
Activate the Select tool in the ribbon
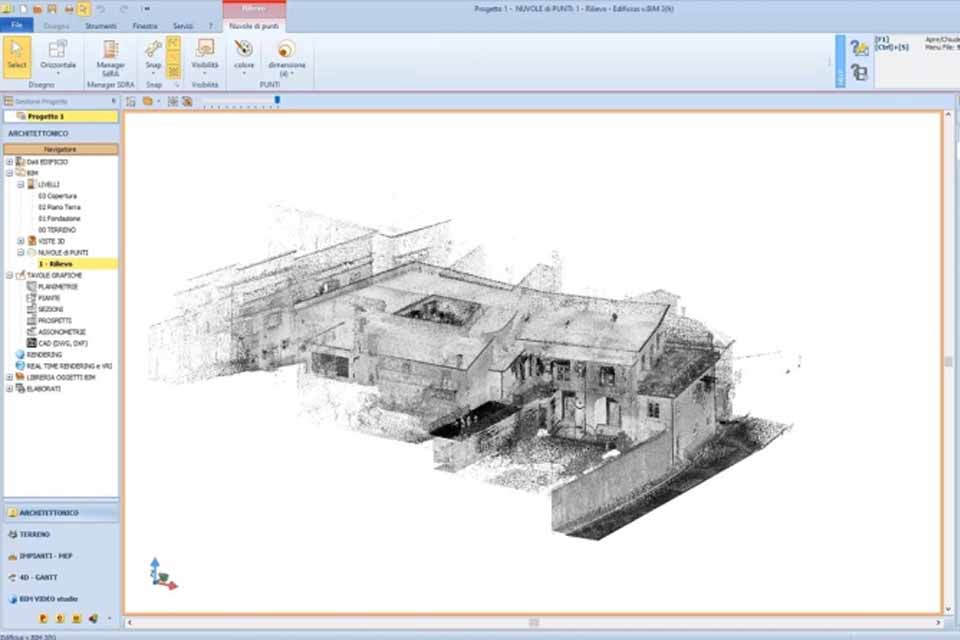click(x=17, y=55)
